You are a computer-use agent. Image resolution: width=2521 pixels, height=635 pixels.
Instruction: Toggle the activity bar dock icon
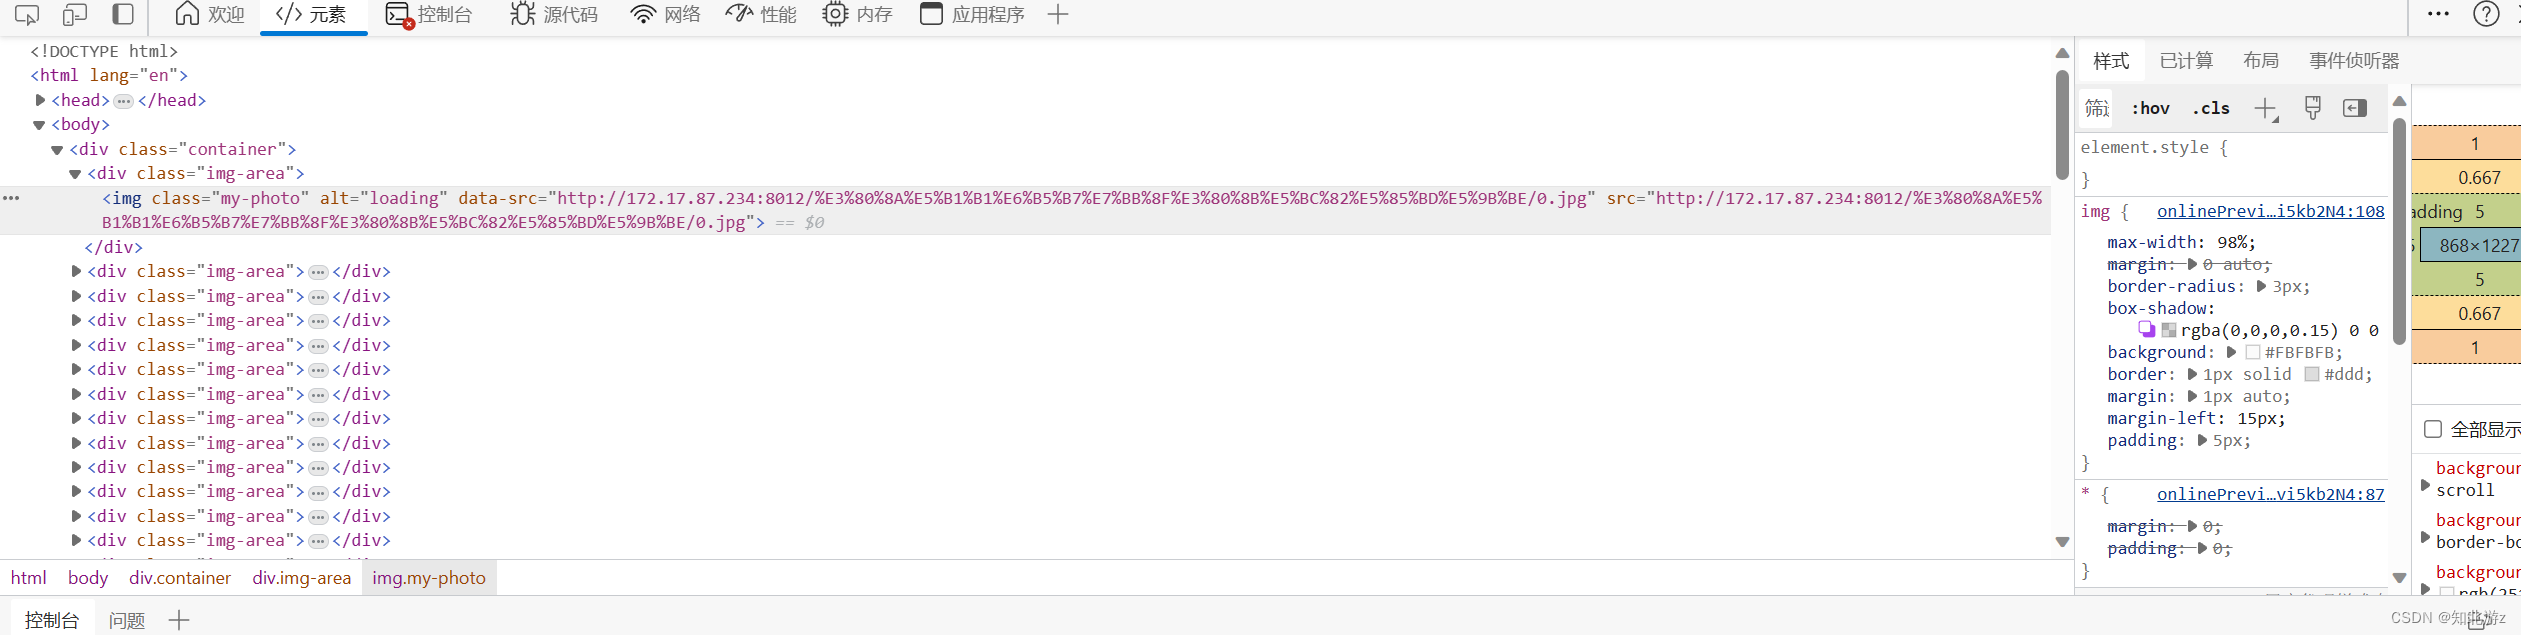(x=123, y=14)
